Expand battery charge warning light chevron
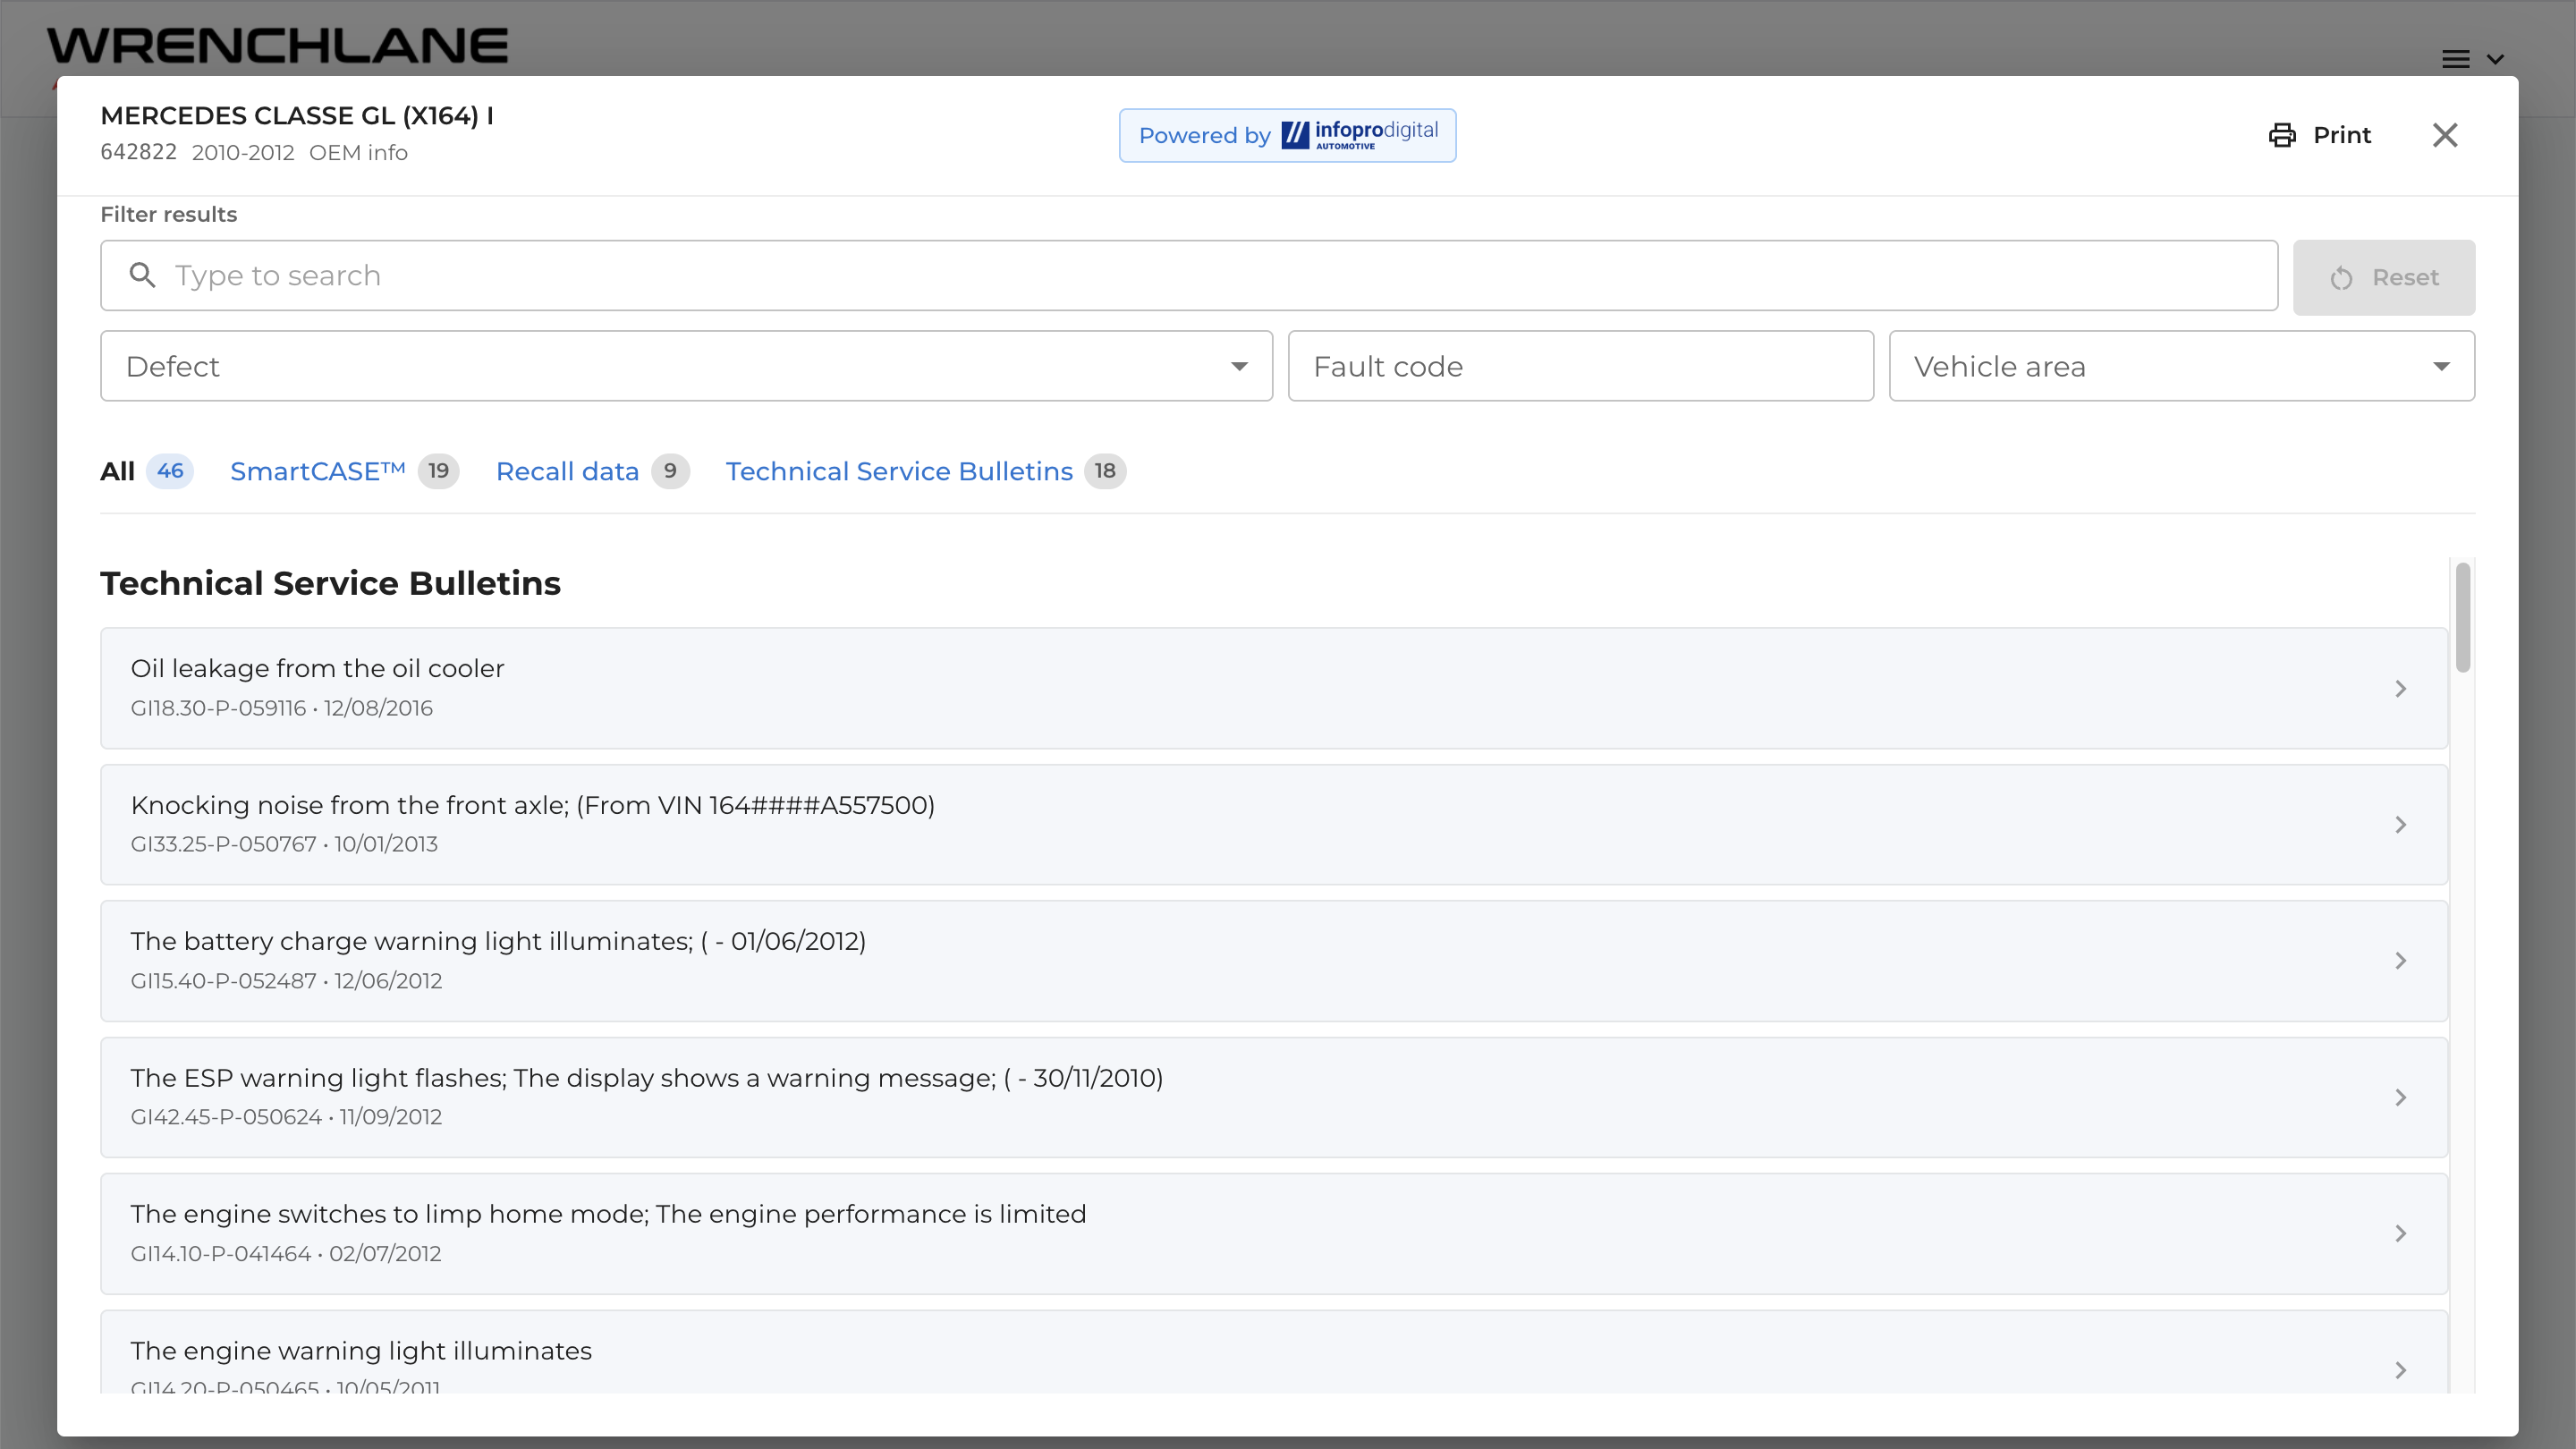The image size is (2576, 1449). (2401, 961)
